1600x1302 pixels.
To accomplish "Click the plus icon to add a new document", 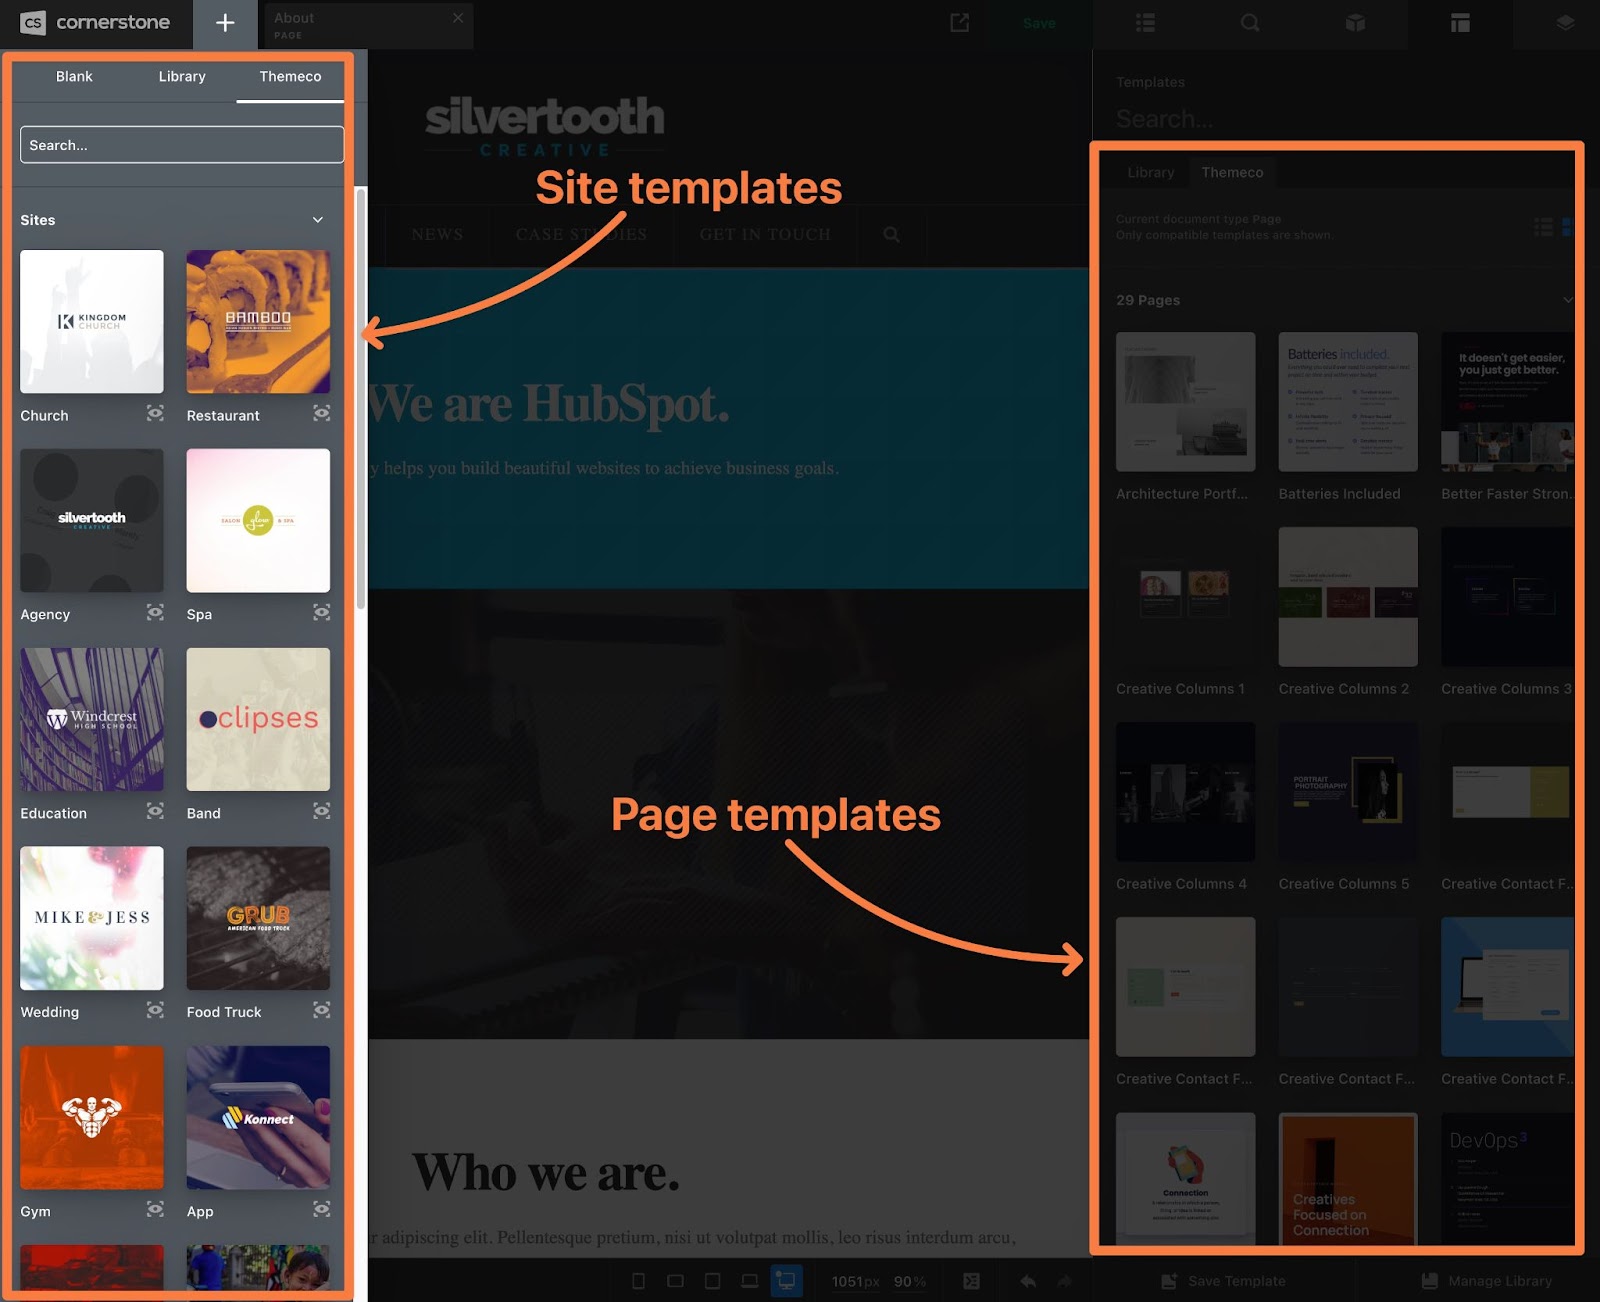I will pos(225,23).
